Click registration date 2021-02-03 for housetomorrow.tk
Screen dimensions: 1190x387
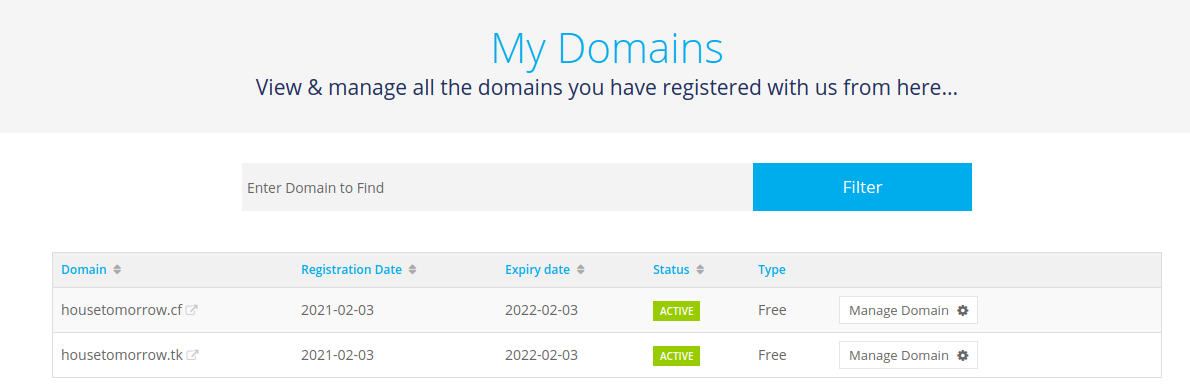click(338, 355)
